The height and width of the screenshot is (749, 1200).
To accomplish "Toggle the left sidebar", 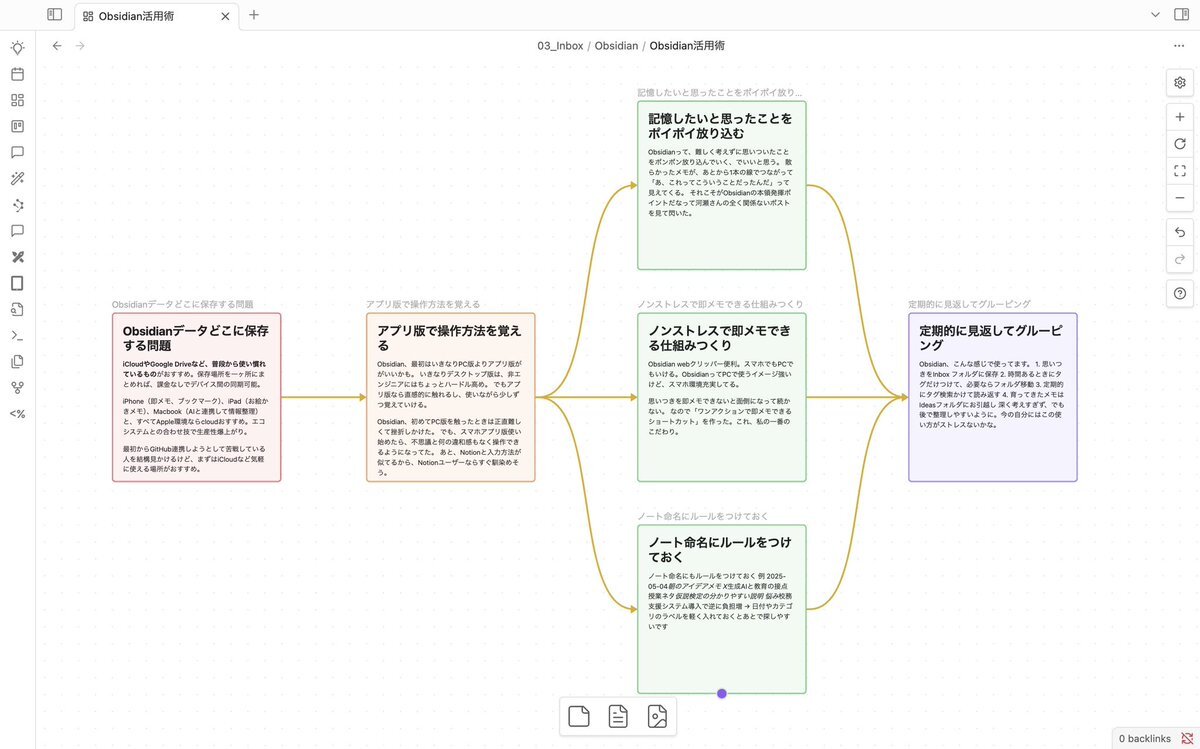I will coord(54,15).
